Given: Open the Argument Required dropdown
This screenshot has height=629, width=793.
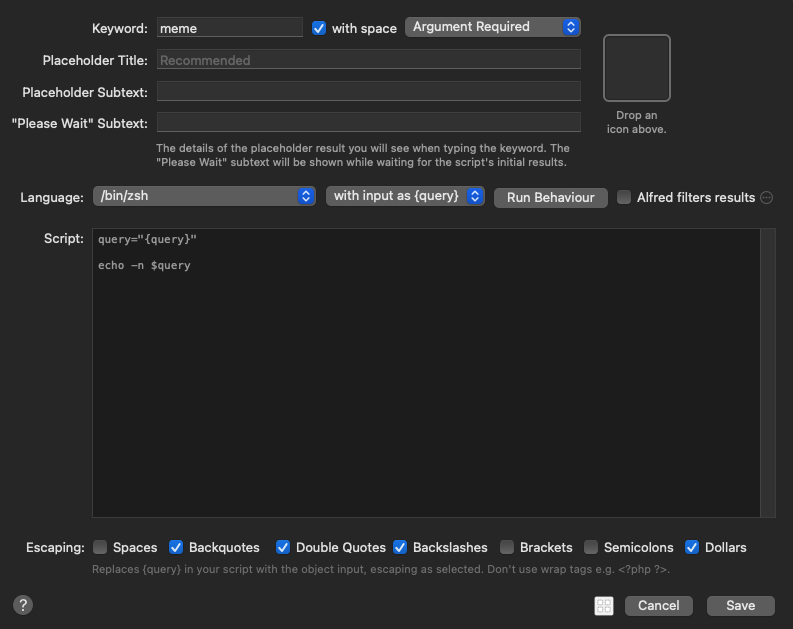Looking at the screenshot, I should (493, 27).
